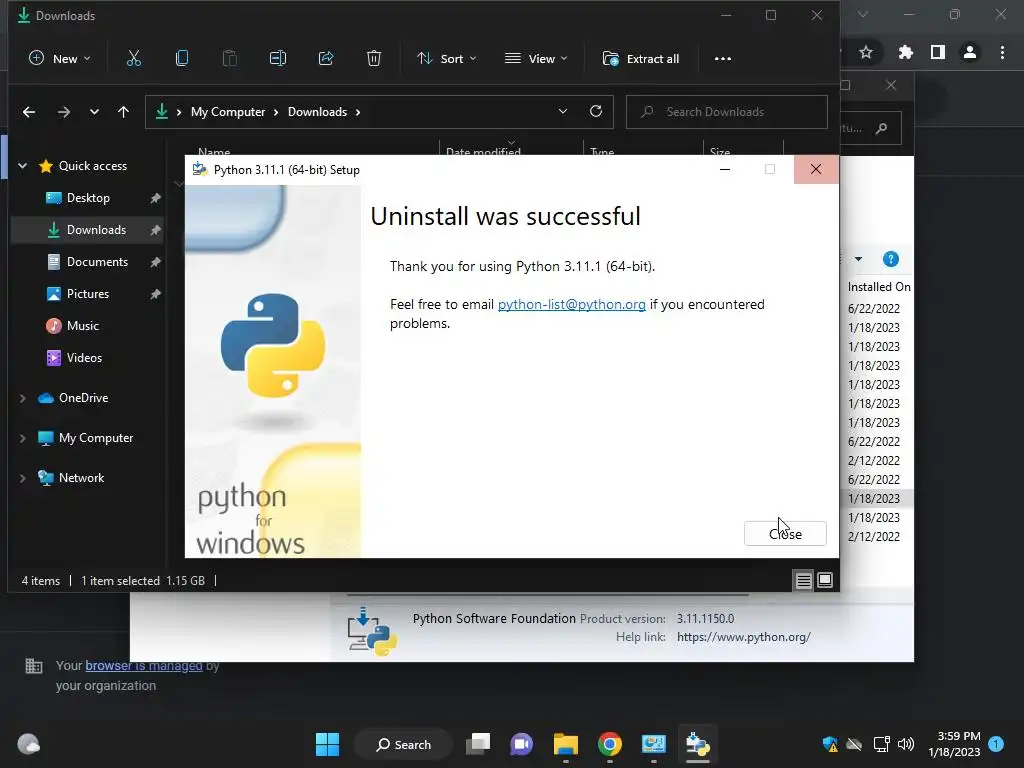Image resolution: width=1024 pixels, height=768 pixels.
Task: Click the Search Downloads field
Action: (x=727, y=112)
